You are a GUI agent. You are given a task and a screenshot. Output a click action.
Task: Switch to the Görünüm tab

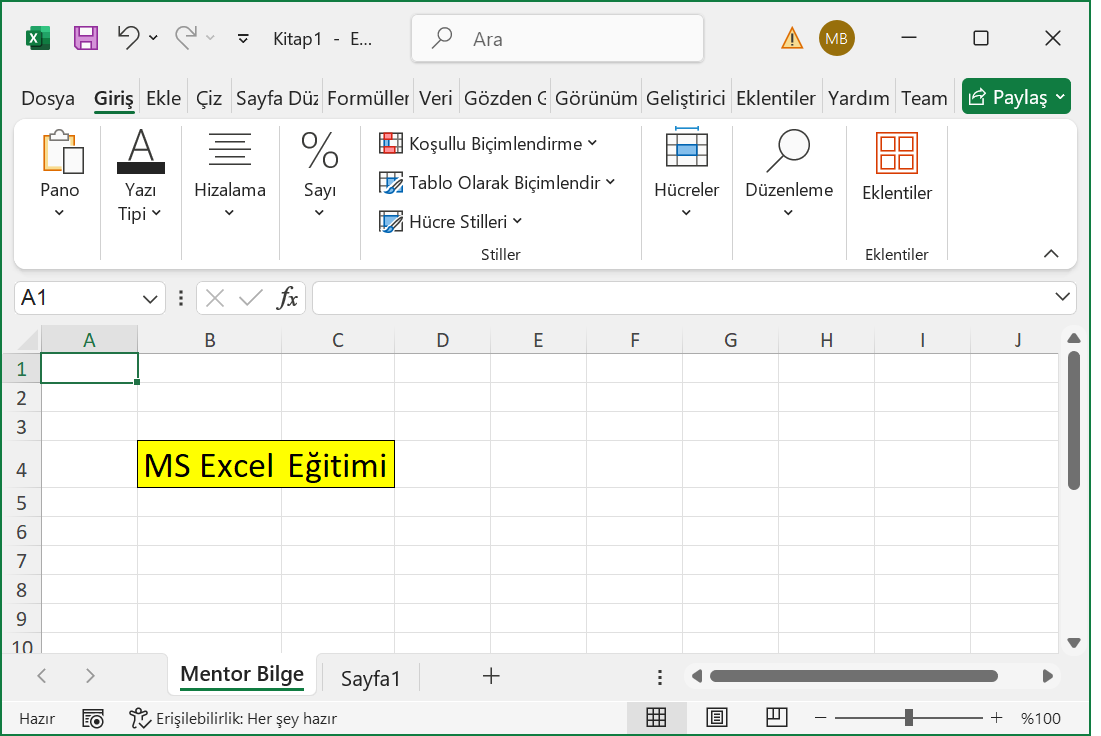(596, 98)
